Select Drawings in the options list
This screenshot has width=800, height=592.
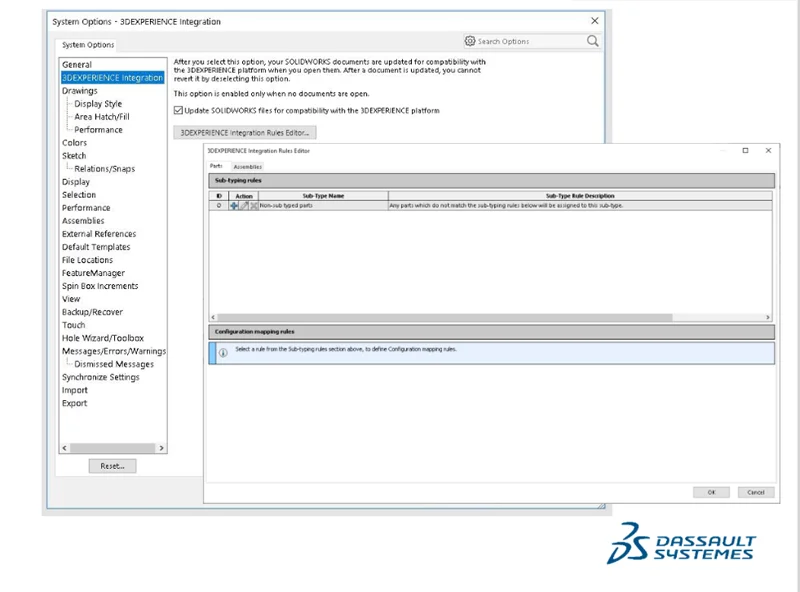[x=80, y=91]
